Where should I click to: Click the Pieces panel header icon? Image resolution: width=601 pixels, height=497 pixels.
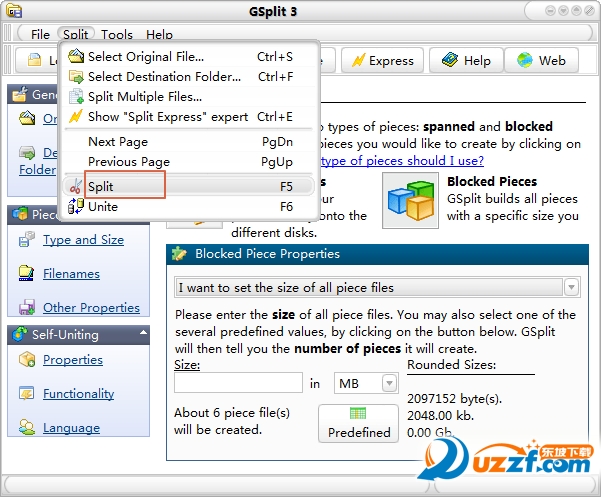pyautogui.click(x=20, y=214)
